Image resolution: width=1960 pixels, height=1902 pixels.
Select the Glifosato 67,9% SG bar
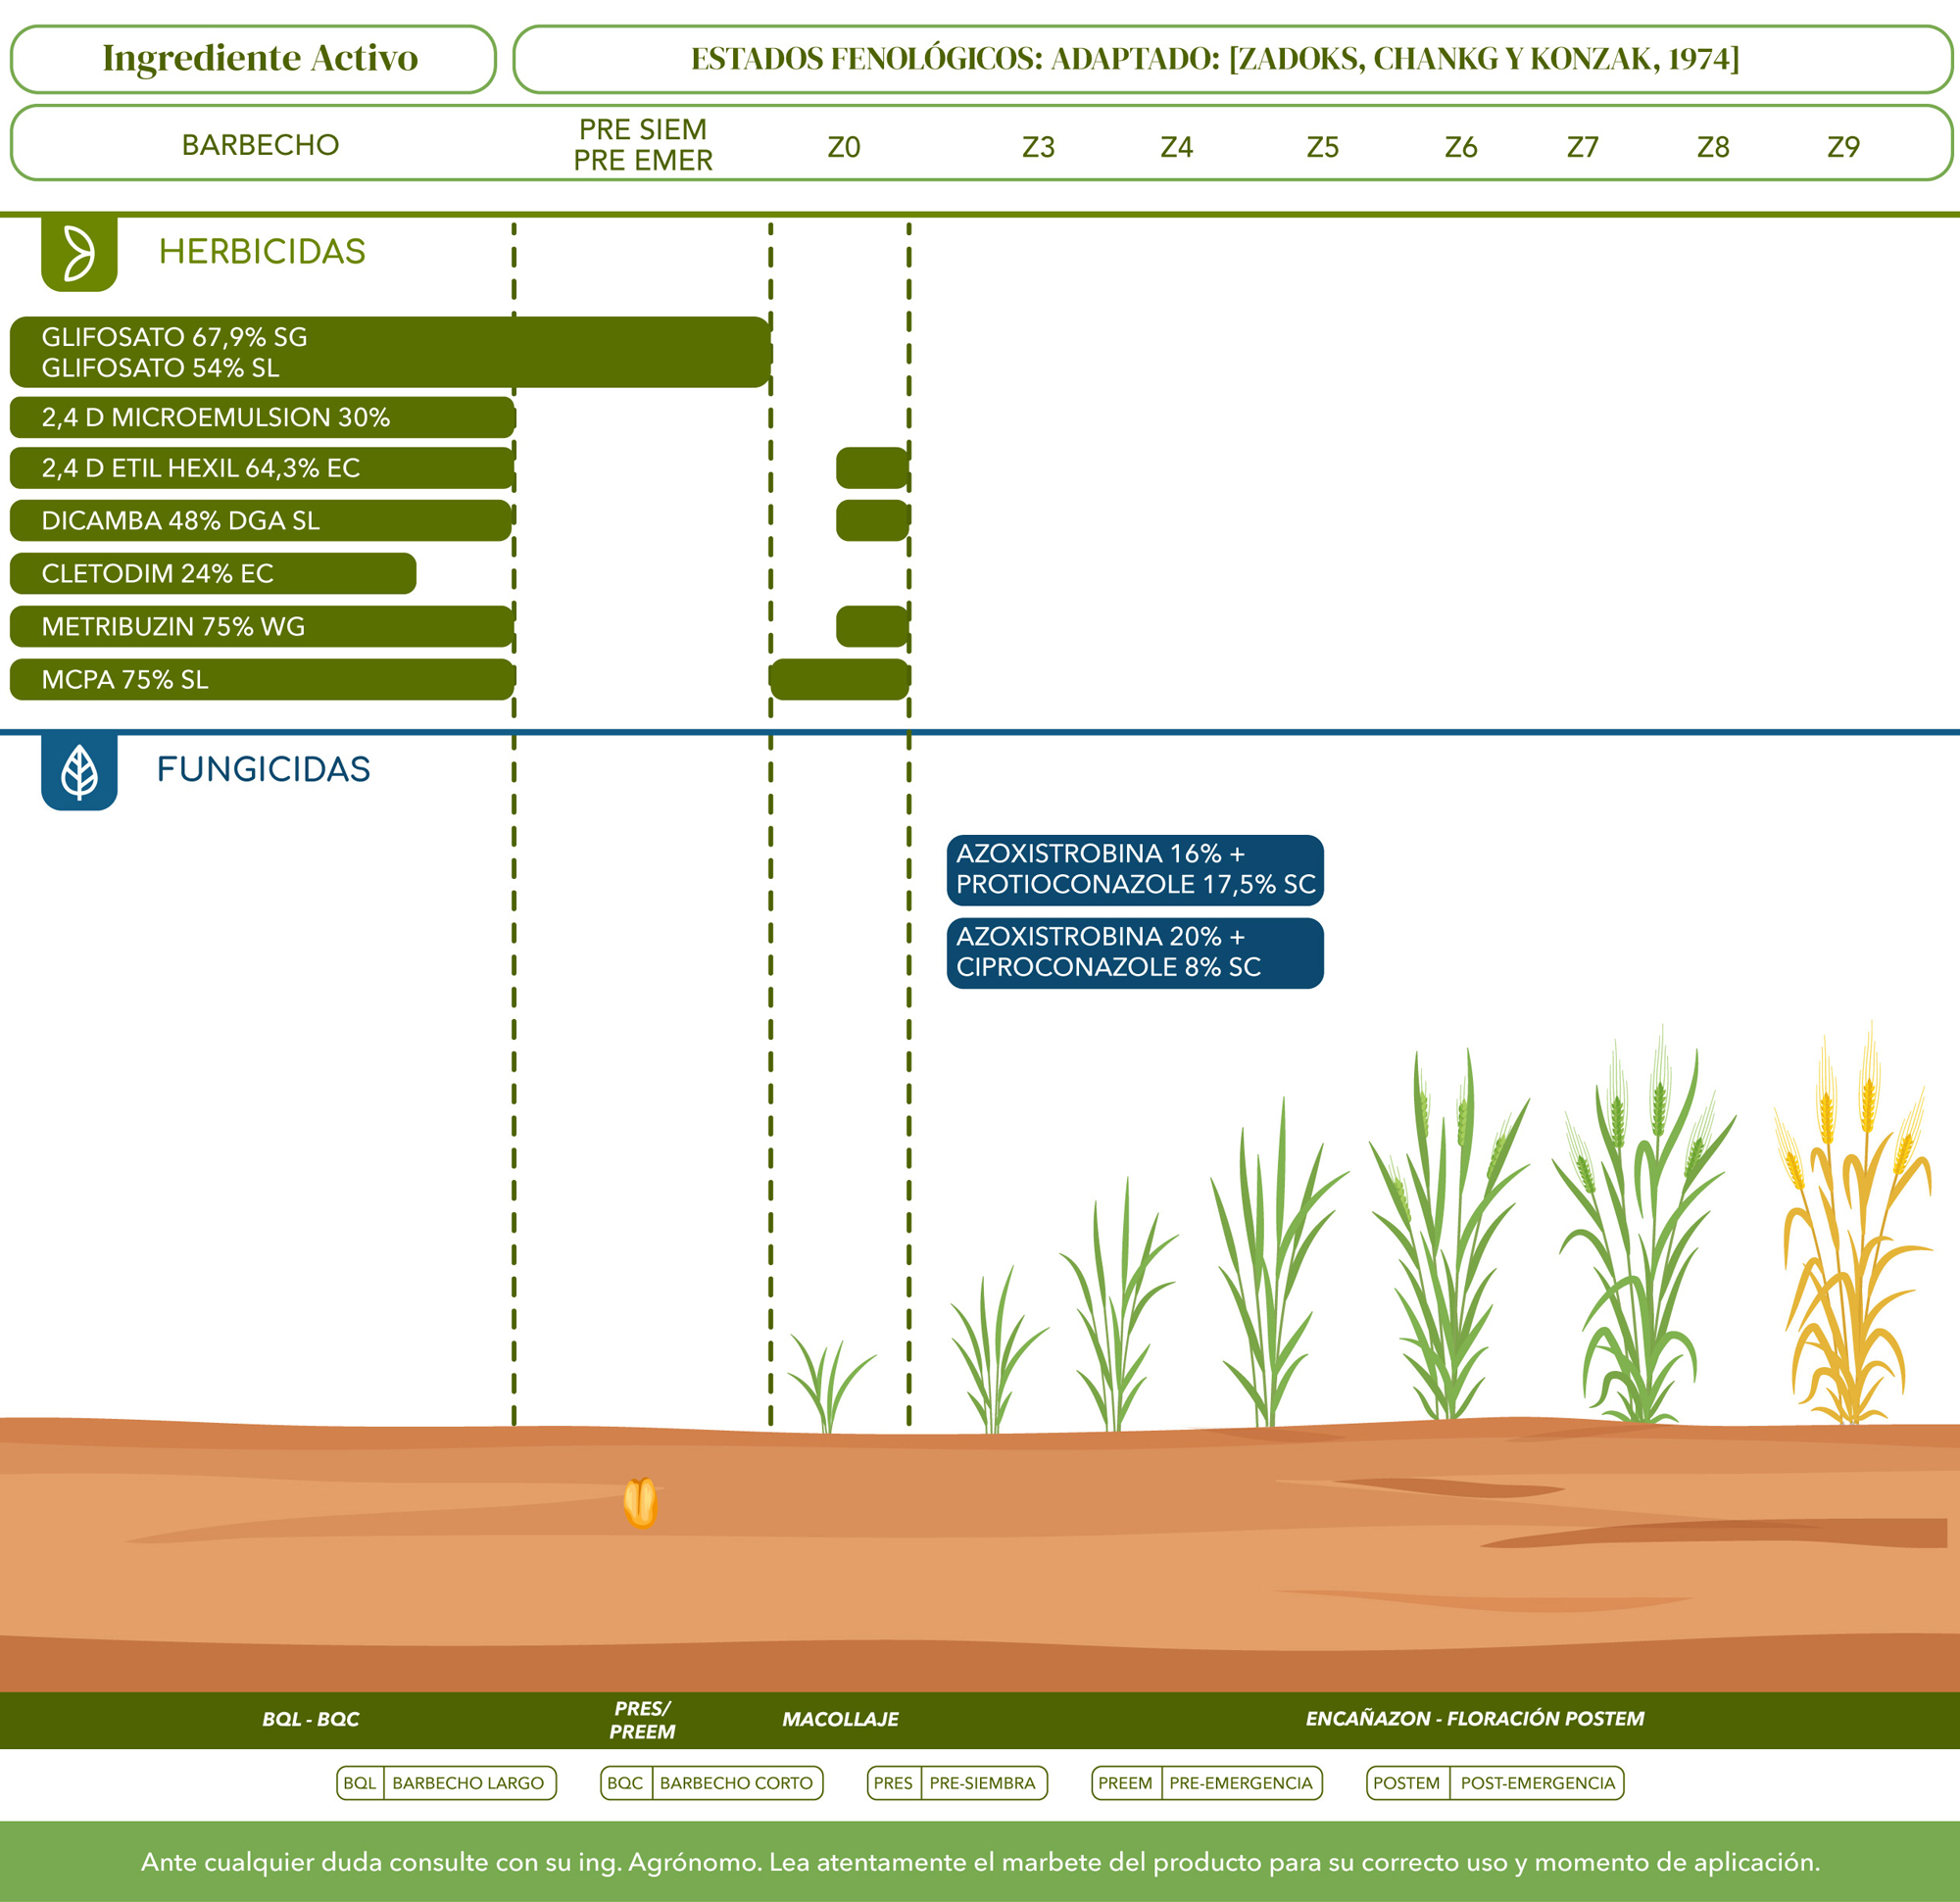point(390,352)
